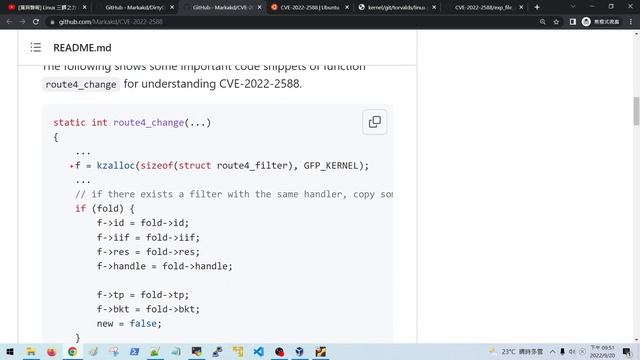Reload the GitHub page
The width and height of the screenshot is (640, 360).
point(36,22)
